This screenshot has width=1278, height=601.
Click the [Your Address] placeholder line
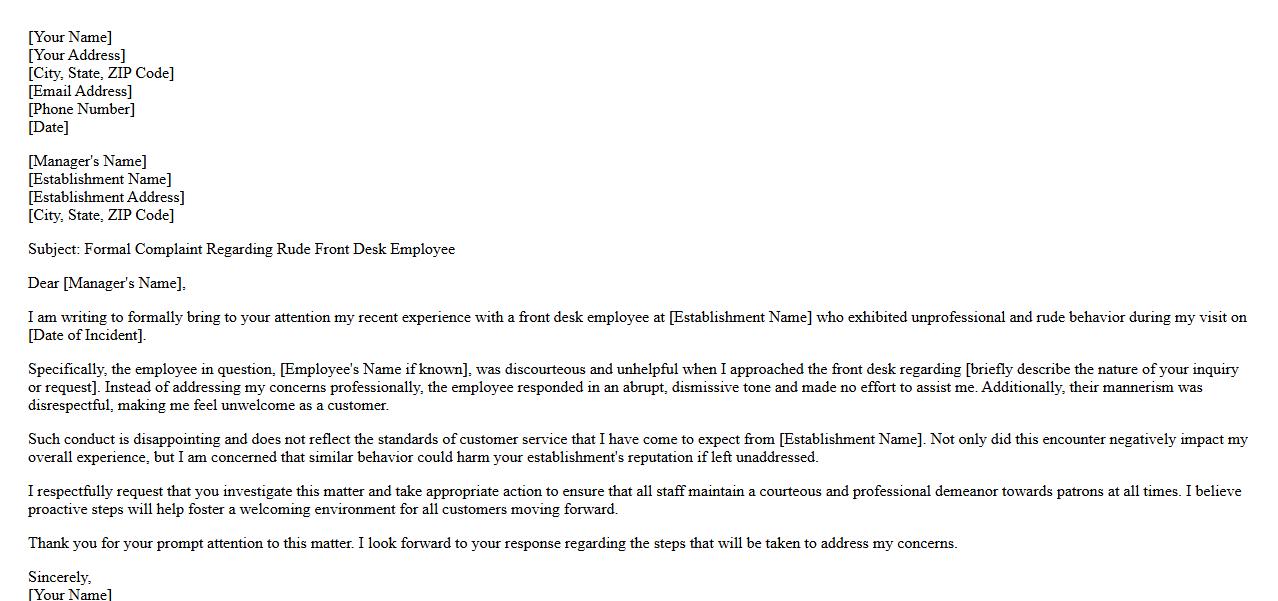point(77,55)
